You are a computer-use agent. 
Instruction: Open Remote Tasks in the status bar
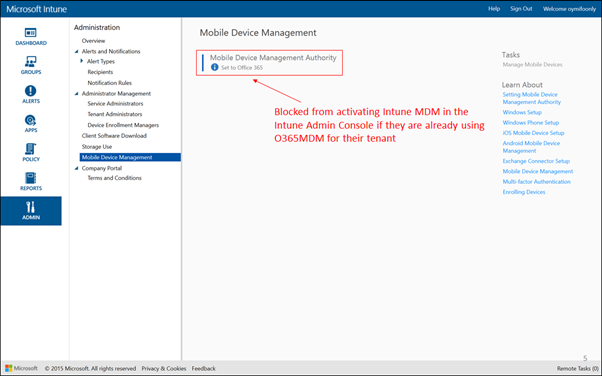tap(577, 368)
